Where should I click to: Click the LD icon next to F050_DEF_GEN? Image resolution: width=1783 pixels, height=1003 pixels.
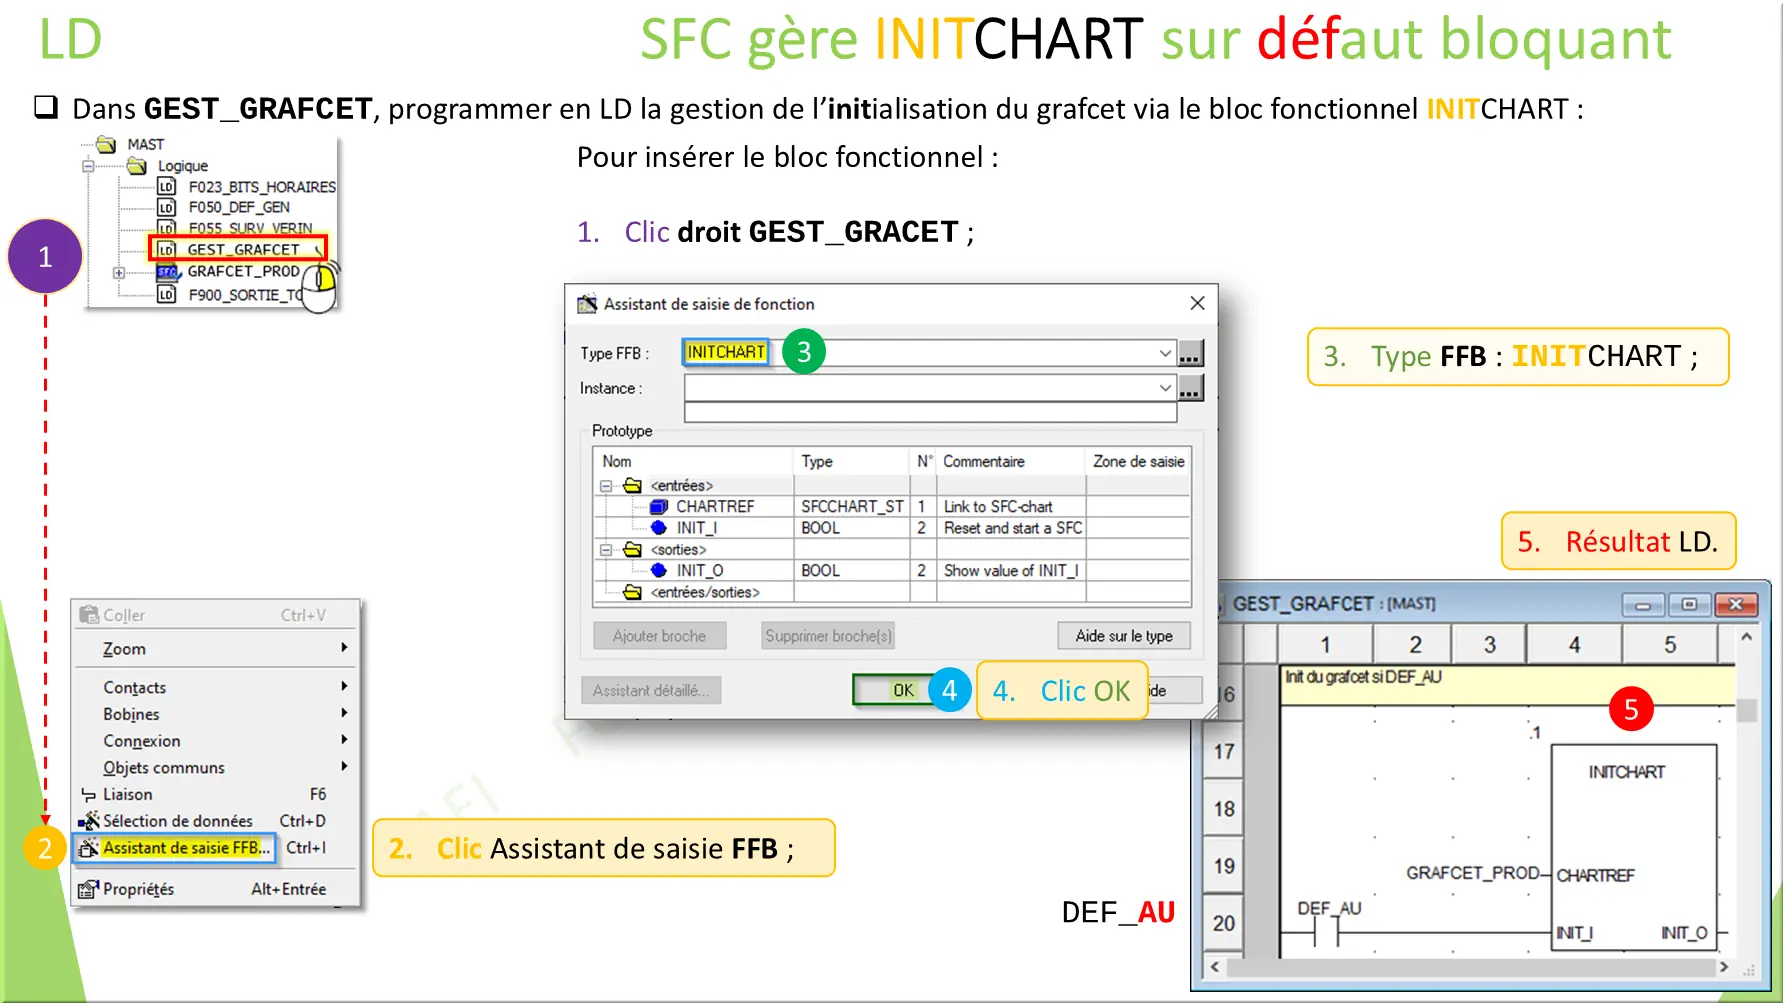[167, 208]
